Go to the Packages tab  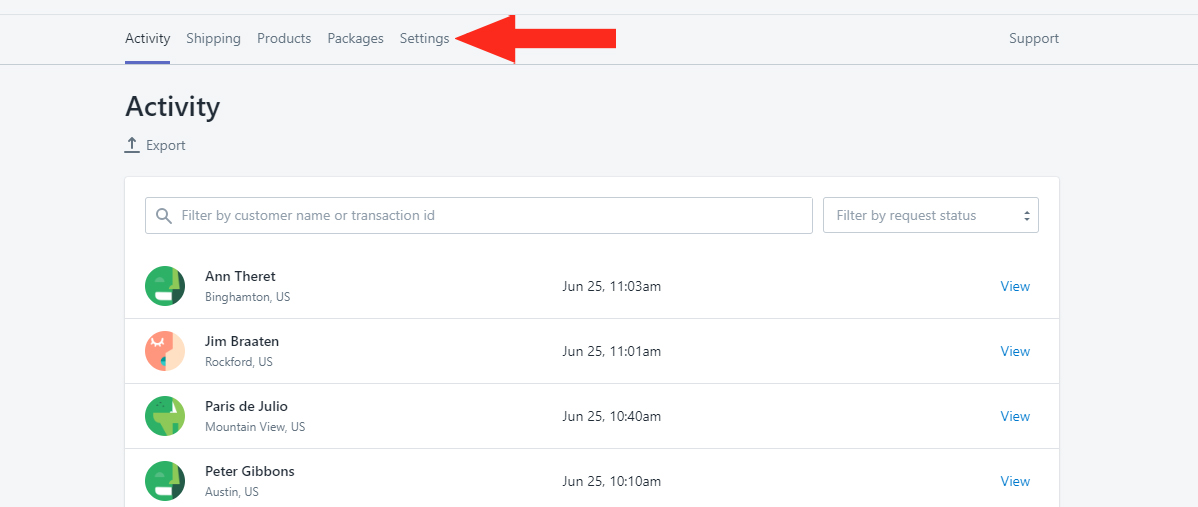click(x=355, y=38)
